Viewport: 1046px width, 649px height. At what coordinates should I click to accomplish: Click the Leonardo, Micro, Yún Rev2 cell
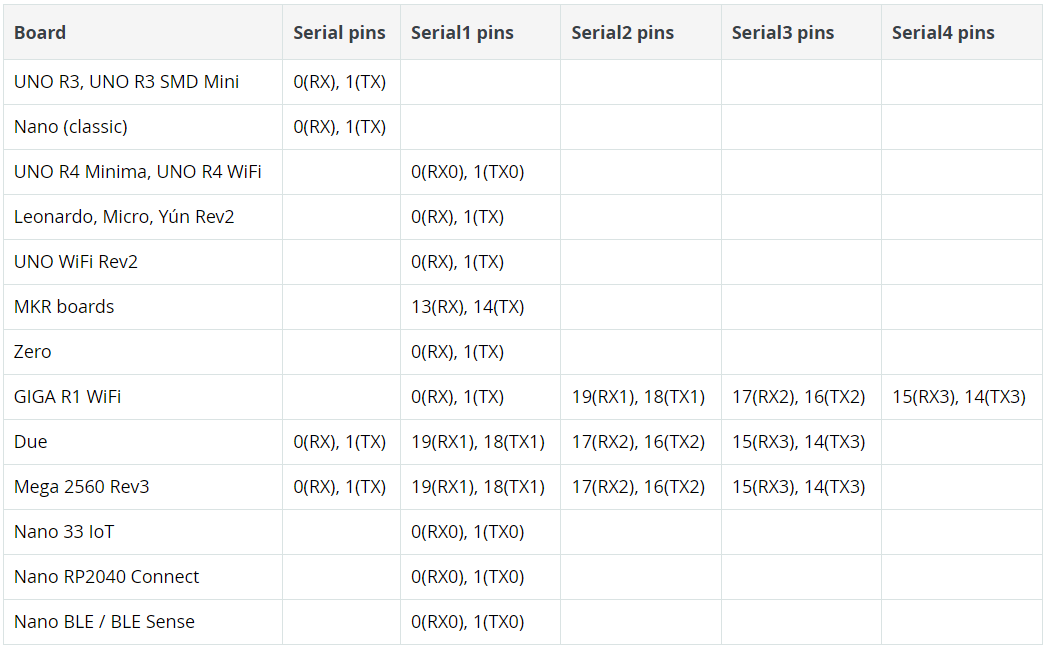coord(124,217)
